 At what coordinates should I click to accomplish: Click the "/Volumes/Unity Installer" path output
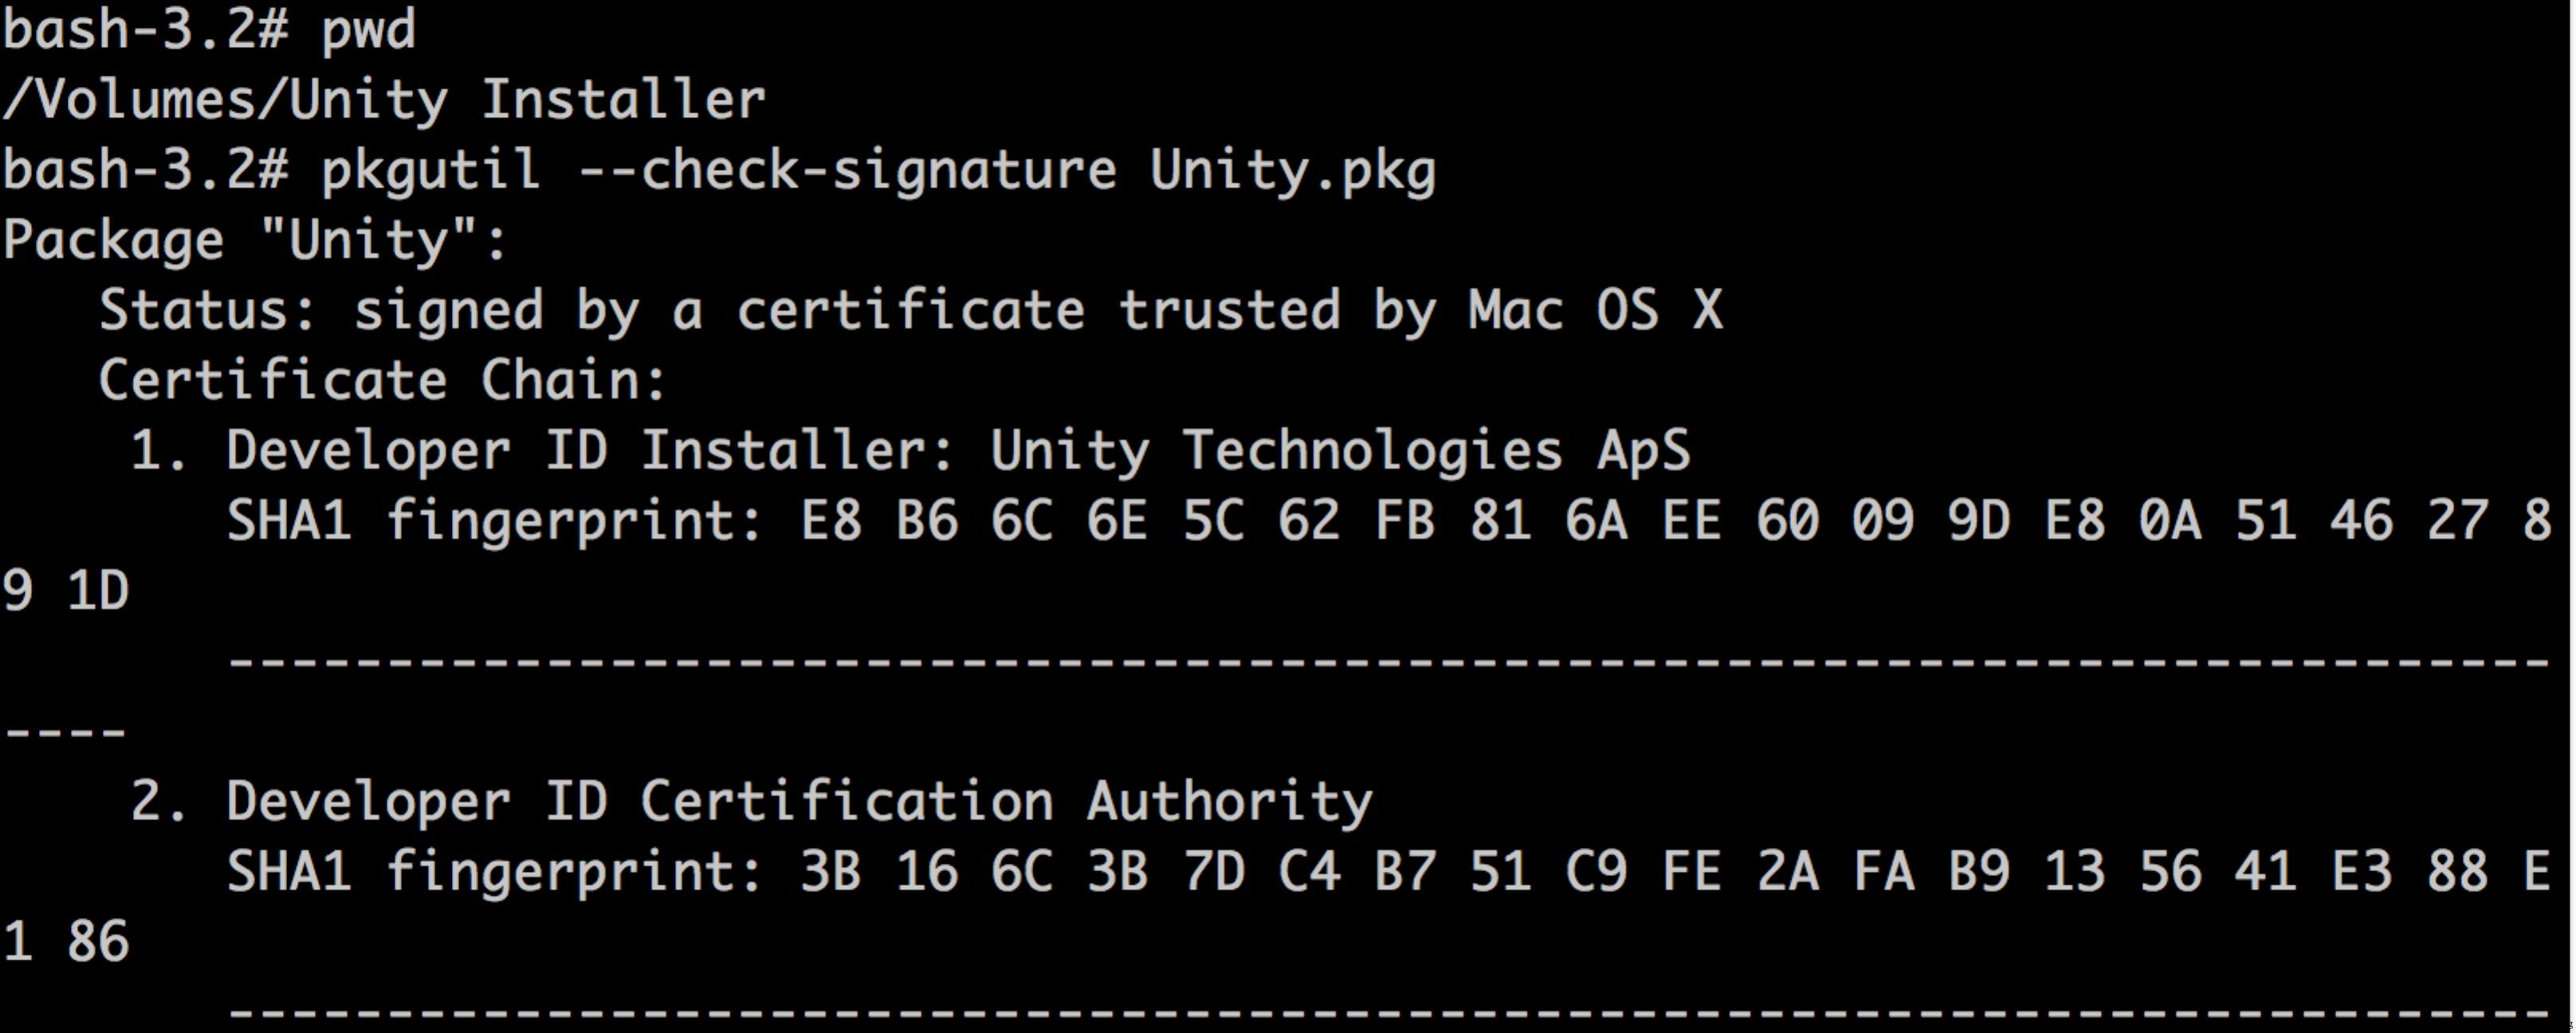click(x=384, y=100)
